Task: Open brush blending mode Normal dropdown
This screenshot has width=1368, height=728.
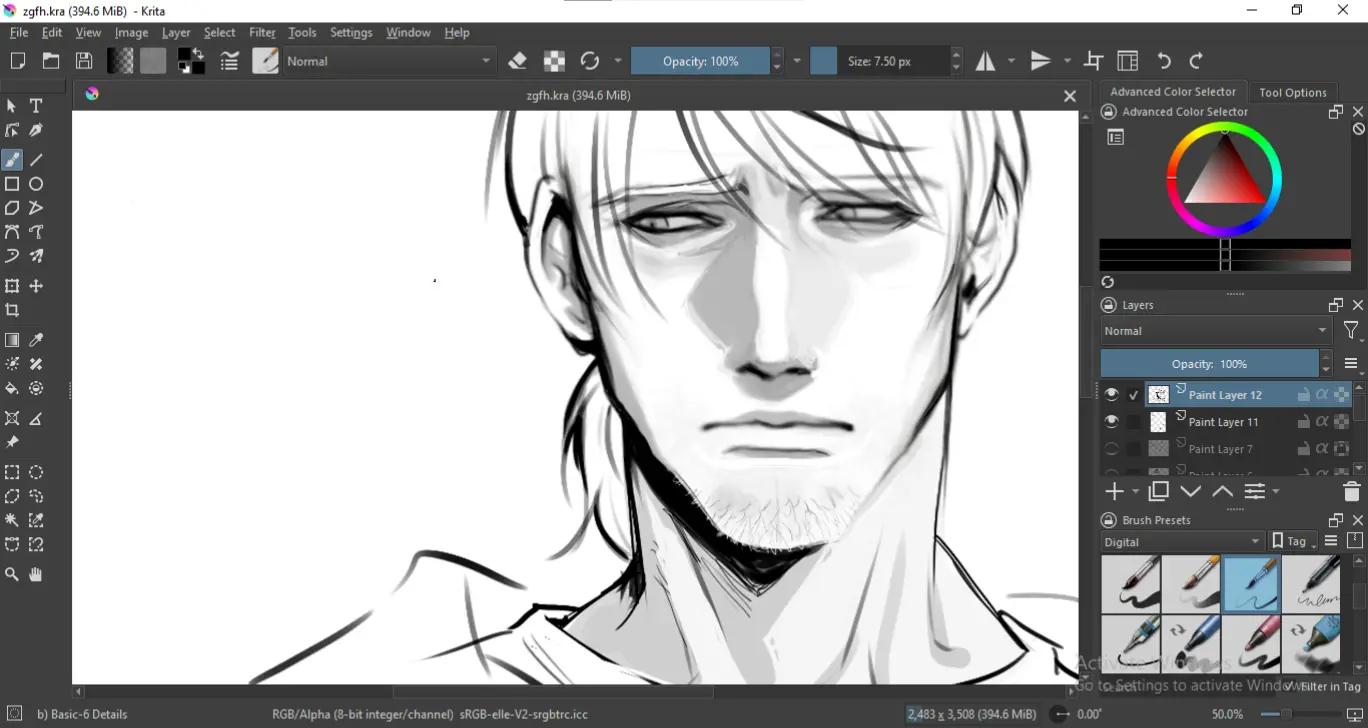Action: [389, 61]
